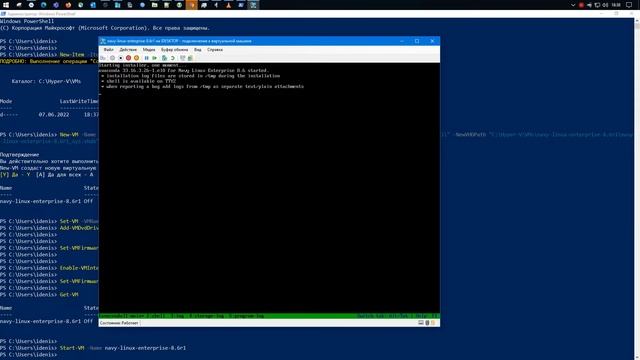Open the Буфер обмена menu
The image size is (640, 360).
pyautogui.click(x=174, y=49)
